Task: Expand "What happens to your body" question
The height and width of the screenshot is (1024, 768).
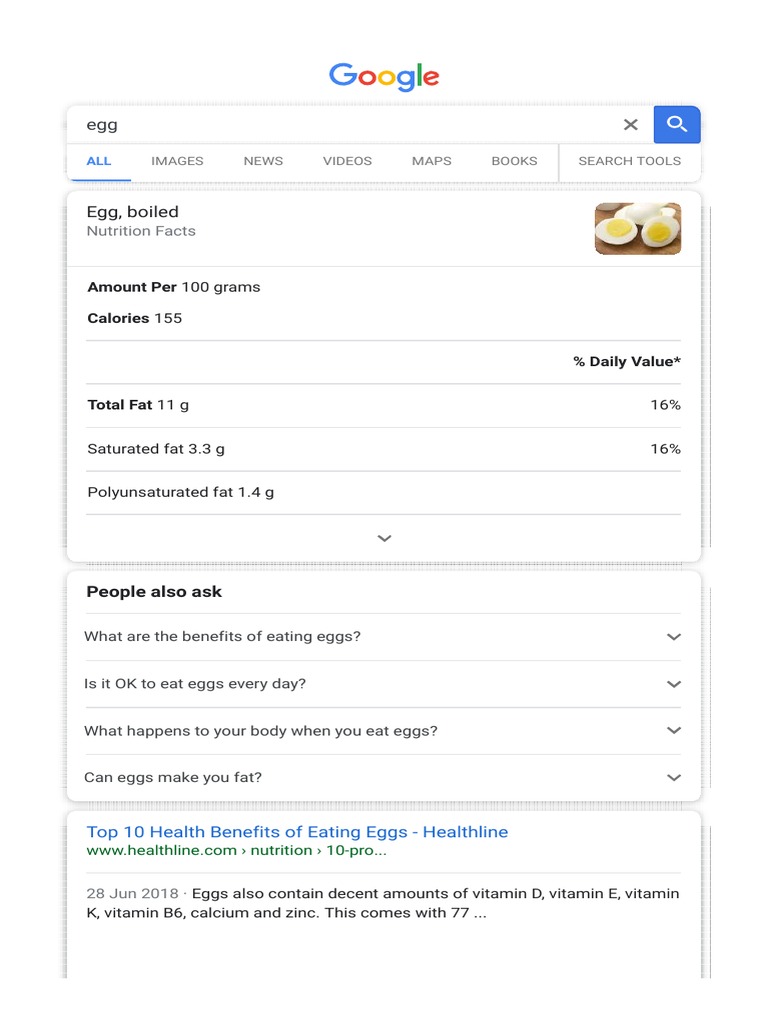Action: coord(674,731)
